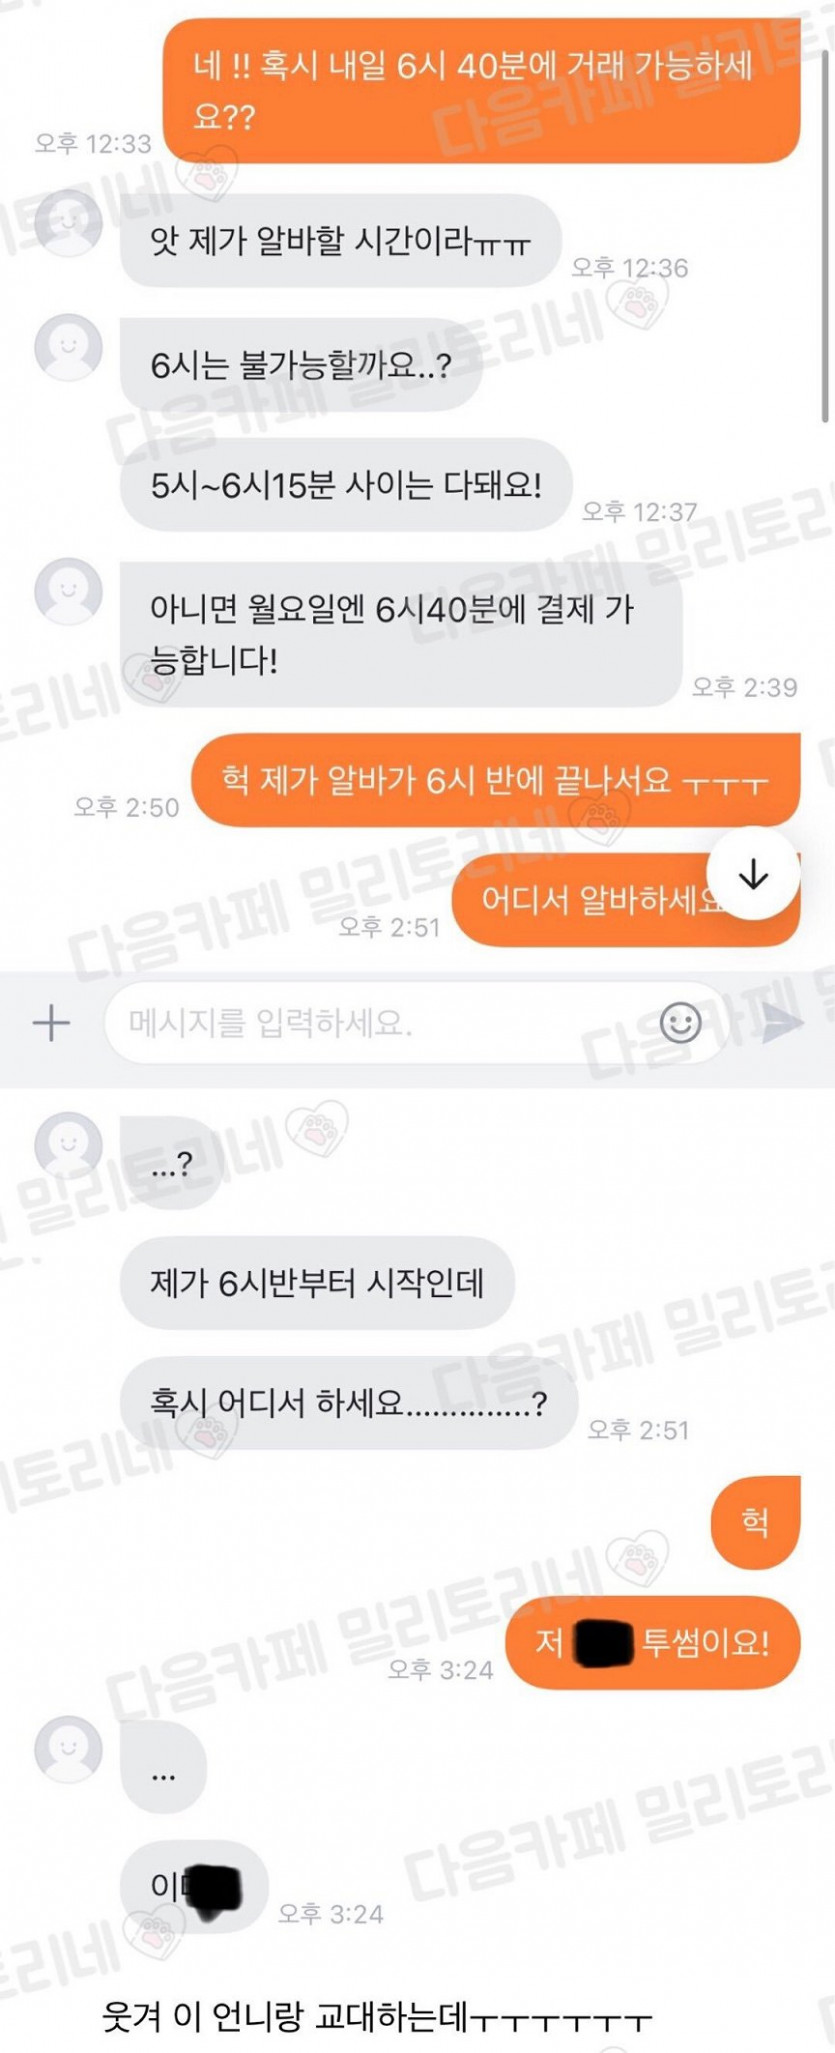
Task: Open avatar next to '앗 제가 알바할 시간이라' message
Action: [68, 224]
